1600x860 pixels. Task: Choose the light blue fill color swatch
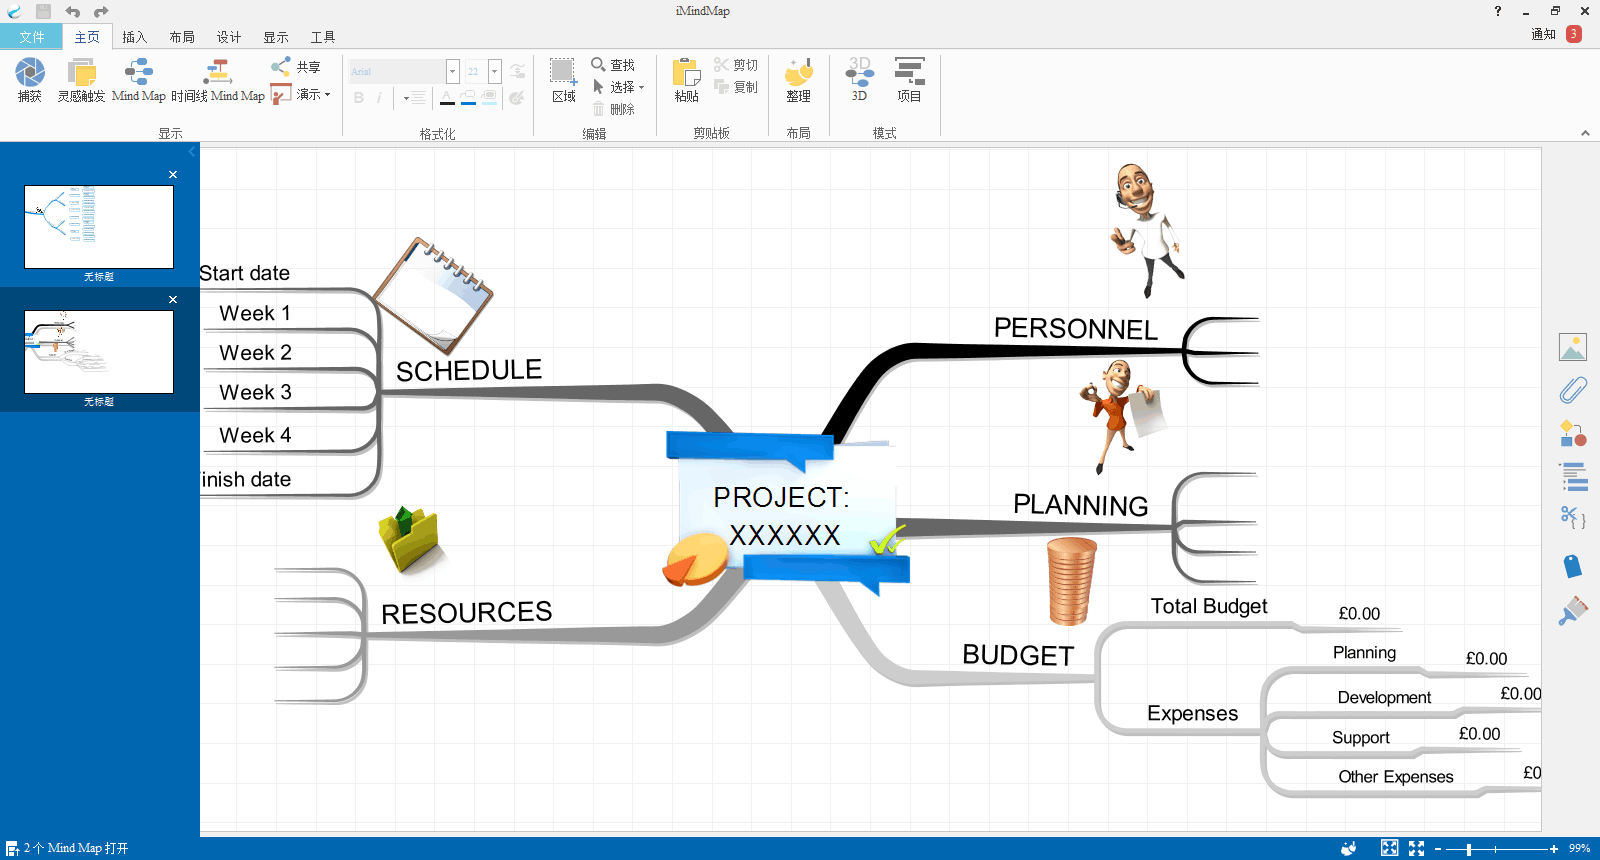click(489, 98)
